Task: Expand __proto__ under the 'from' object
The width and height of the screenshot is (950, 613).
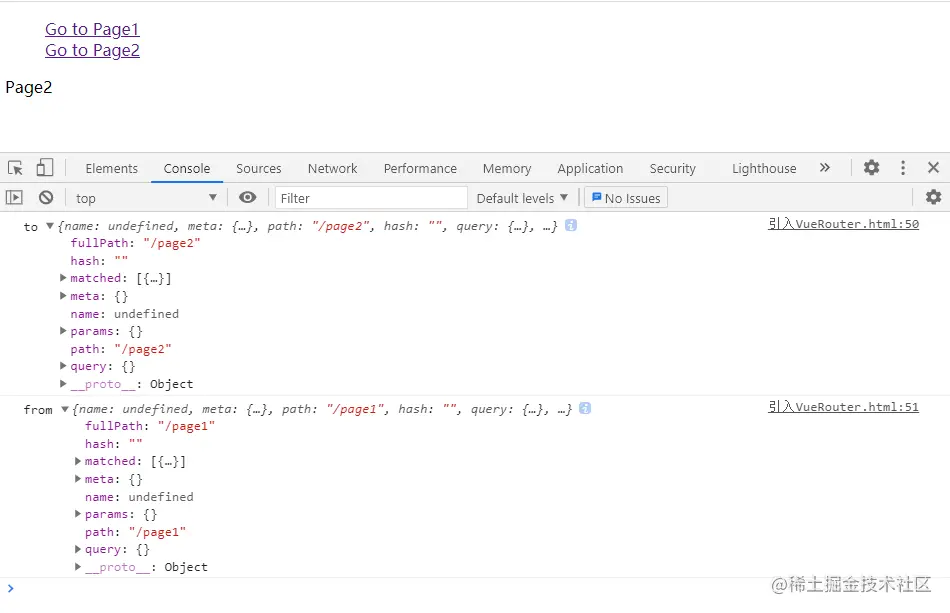Action: [78, 566]
